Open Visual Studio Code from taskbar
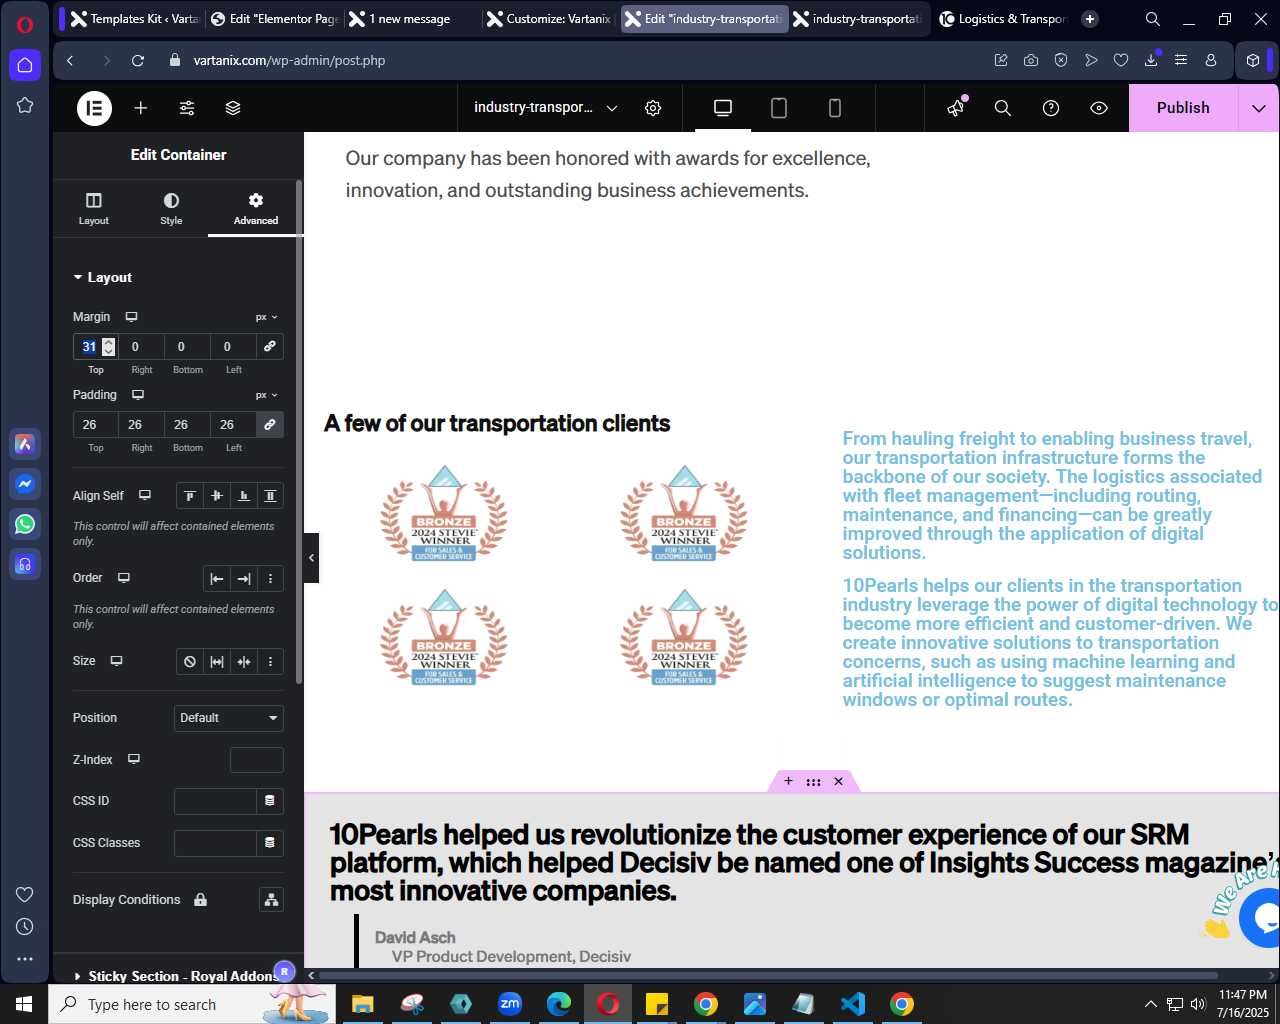This screenshot has width=1280, height=1024. 853,1004
